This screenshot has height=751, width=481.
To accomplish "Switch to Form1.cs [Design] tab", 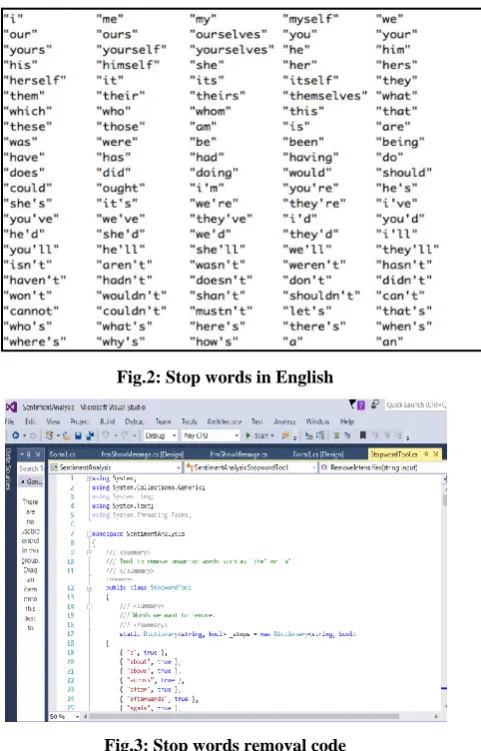I will (x=318, y=454).
